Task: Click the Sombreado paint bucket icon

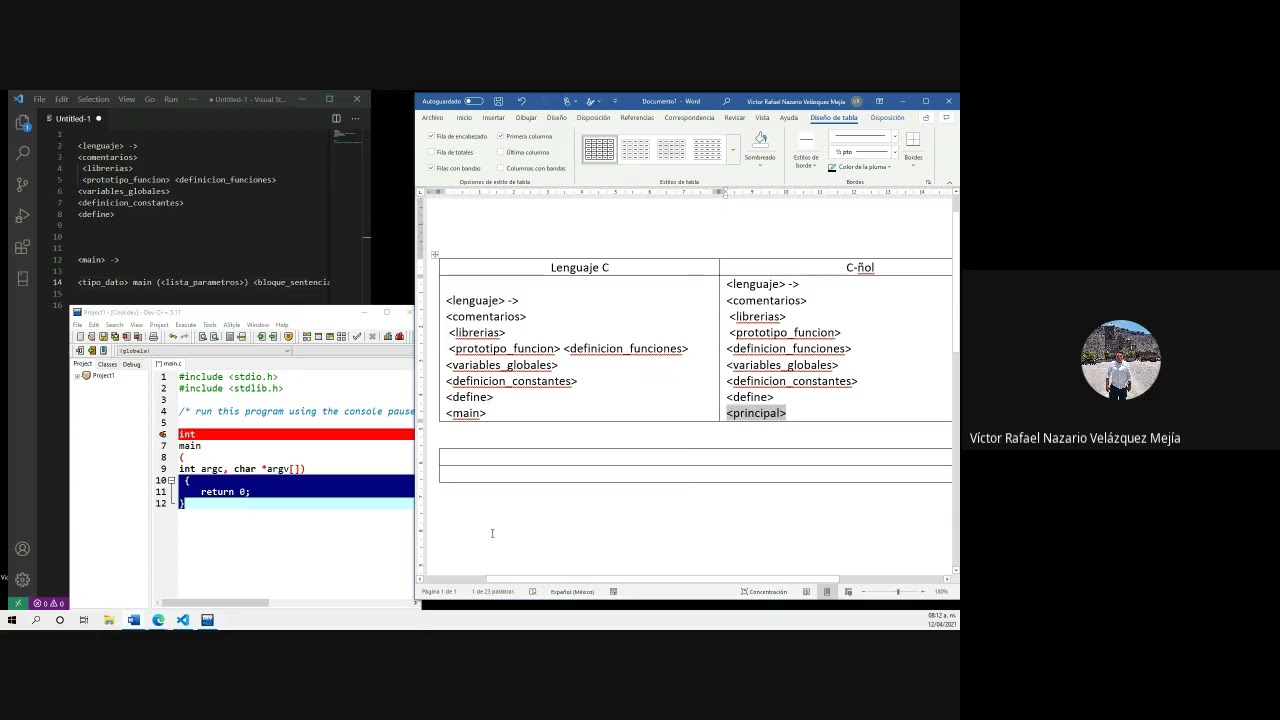Action: click(760, 140)
